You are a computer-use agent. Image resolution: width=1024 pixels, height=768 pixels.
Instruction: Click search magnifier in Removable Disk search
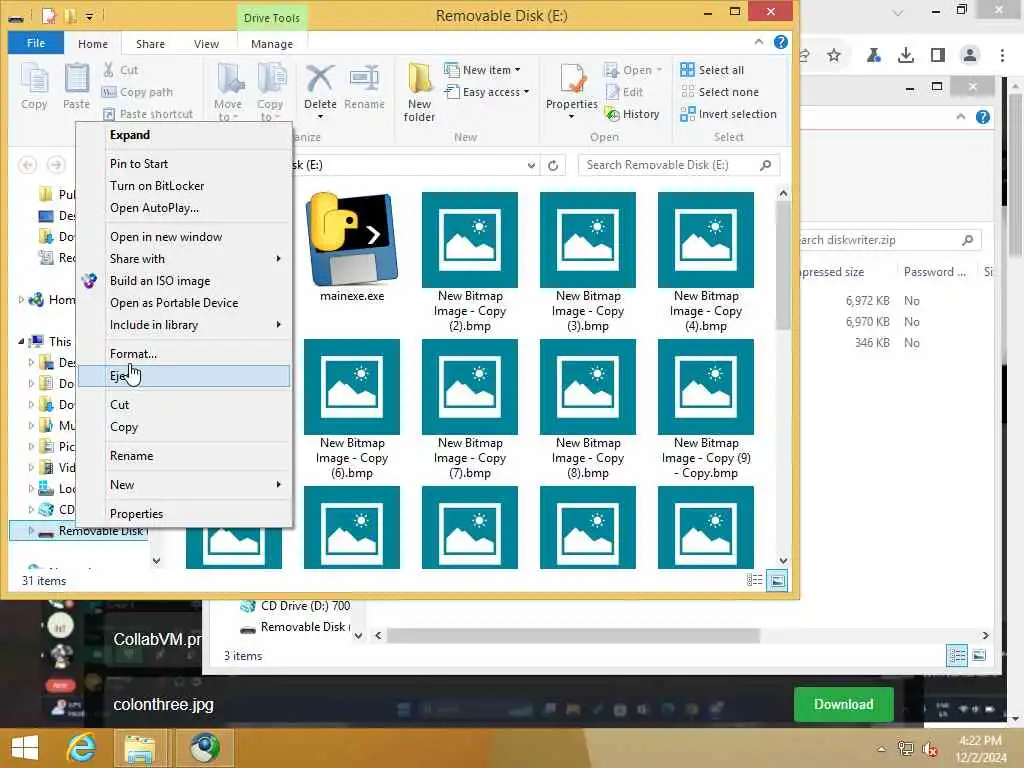pos(765,165)
